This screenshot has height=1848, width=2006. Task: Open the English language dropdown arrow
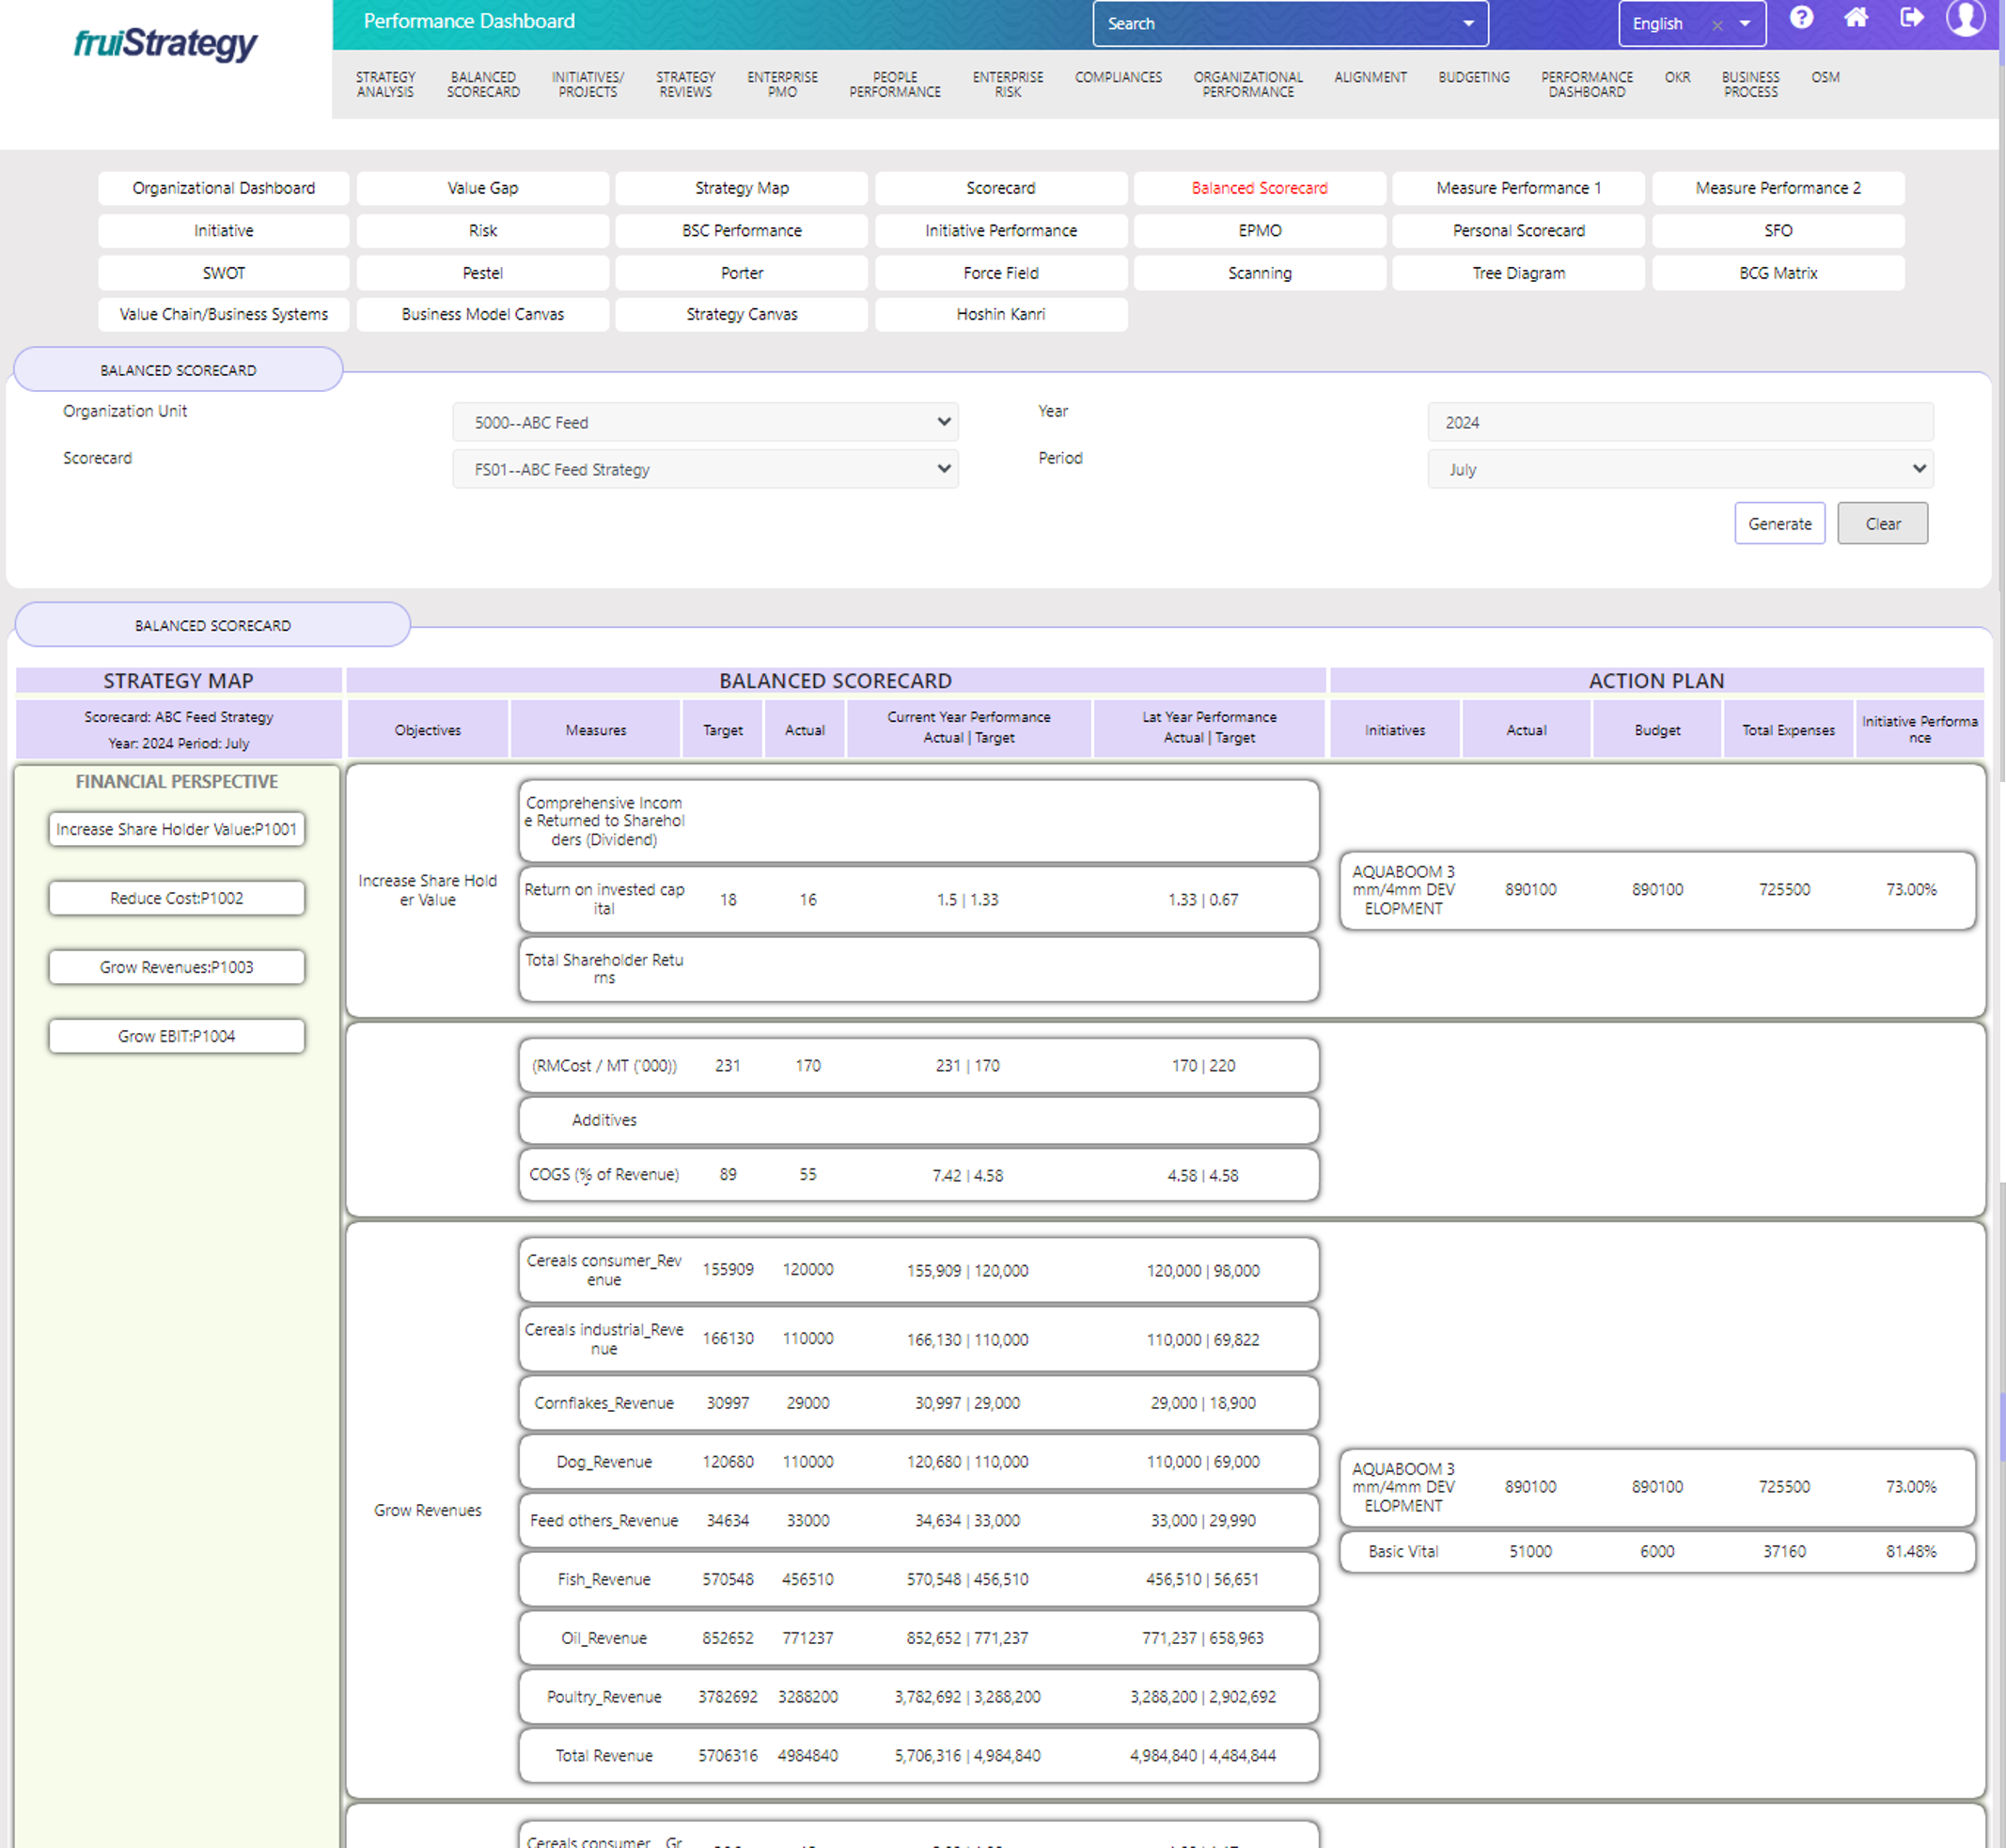click(x=1745, y=24)
